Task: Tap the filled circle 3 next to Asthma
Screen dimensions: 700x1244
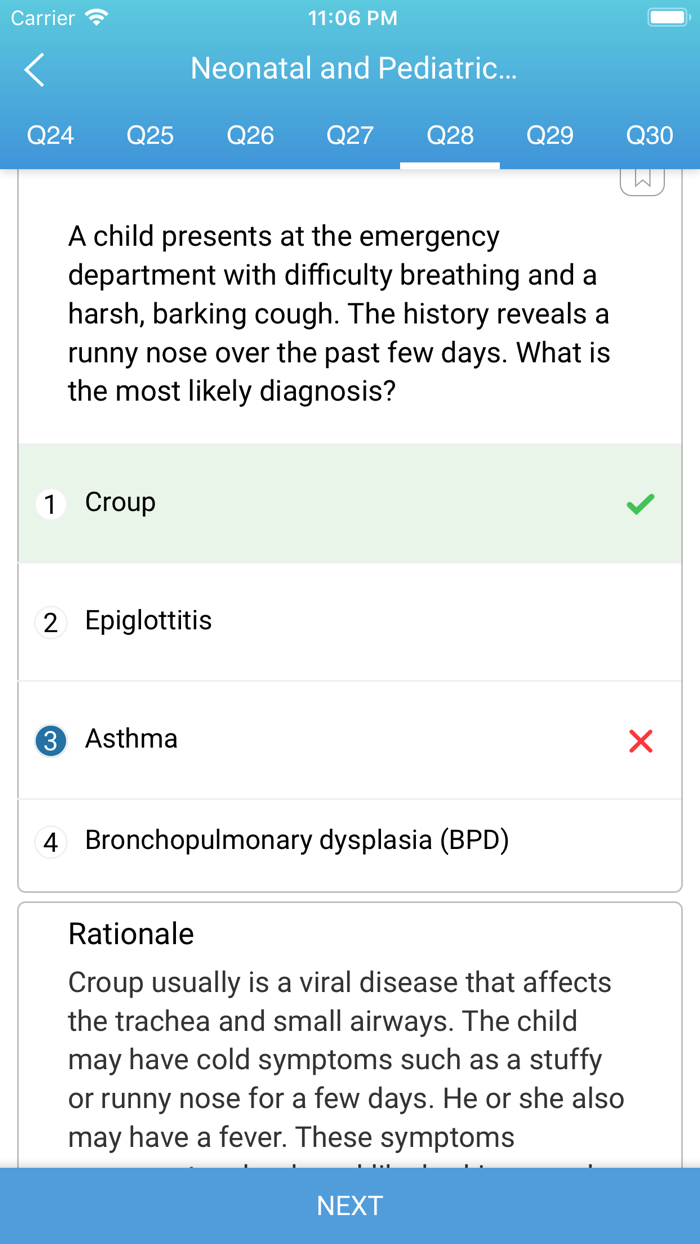Action: coord(50,738)
